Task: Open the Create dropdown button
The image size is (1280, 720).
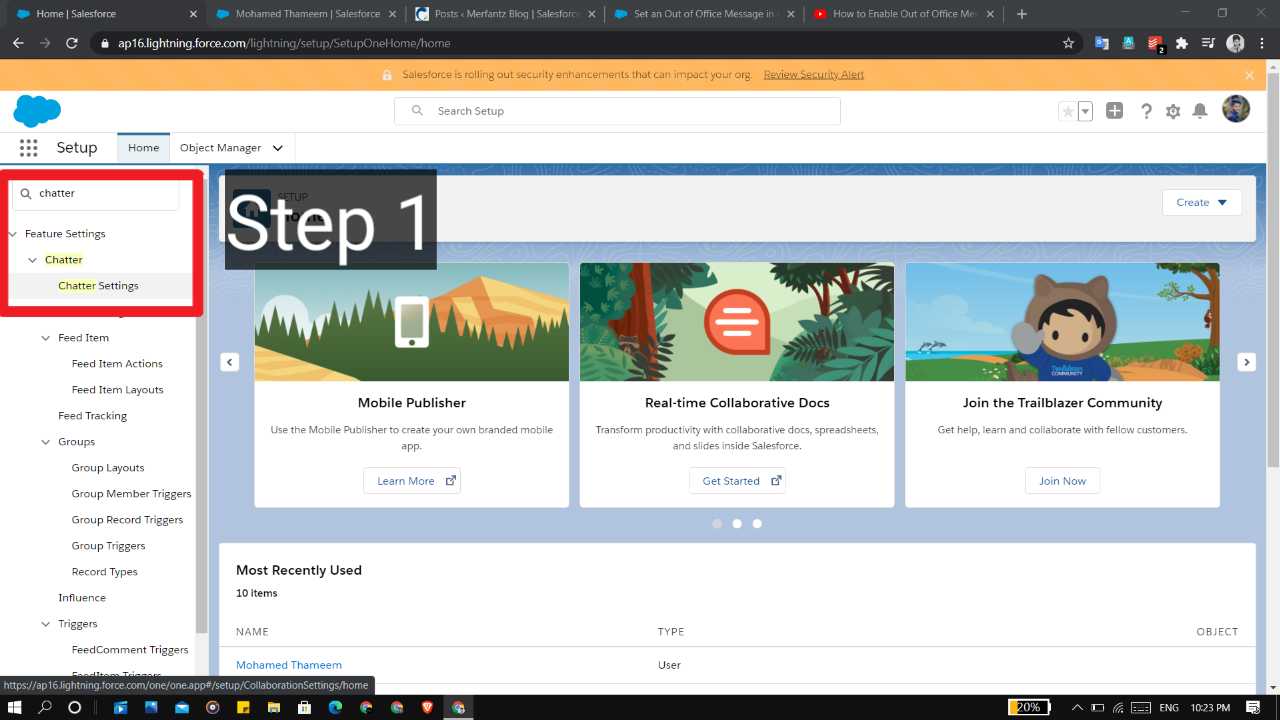Action: click(1202, 202)
